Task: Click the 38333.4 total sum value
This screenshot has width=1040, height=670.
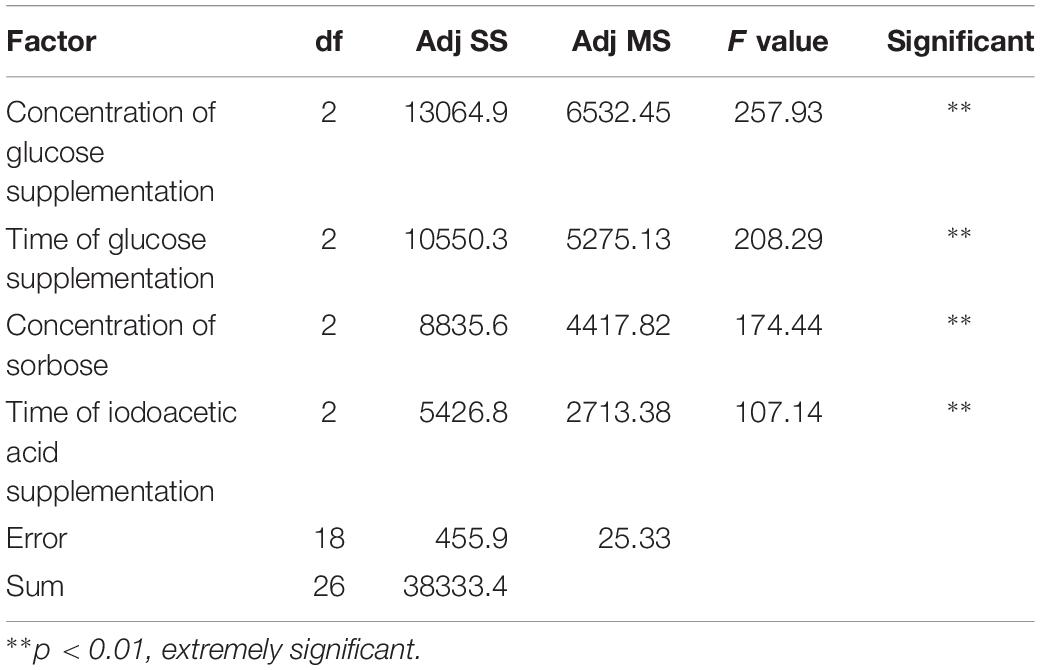Action: coord(455,586)
